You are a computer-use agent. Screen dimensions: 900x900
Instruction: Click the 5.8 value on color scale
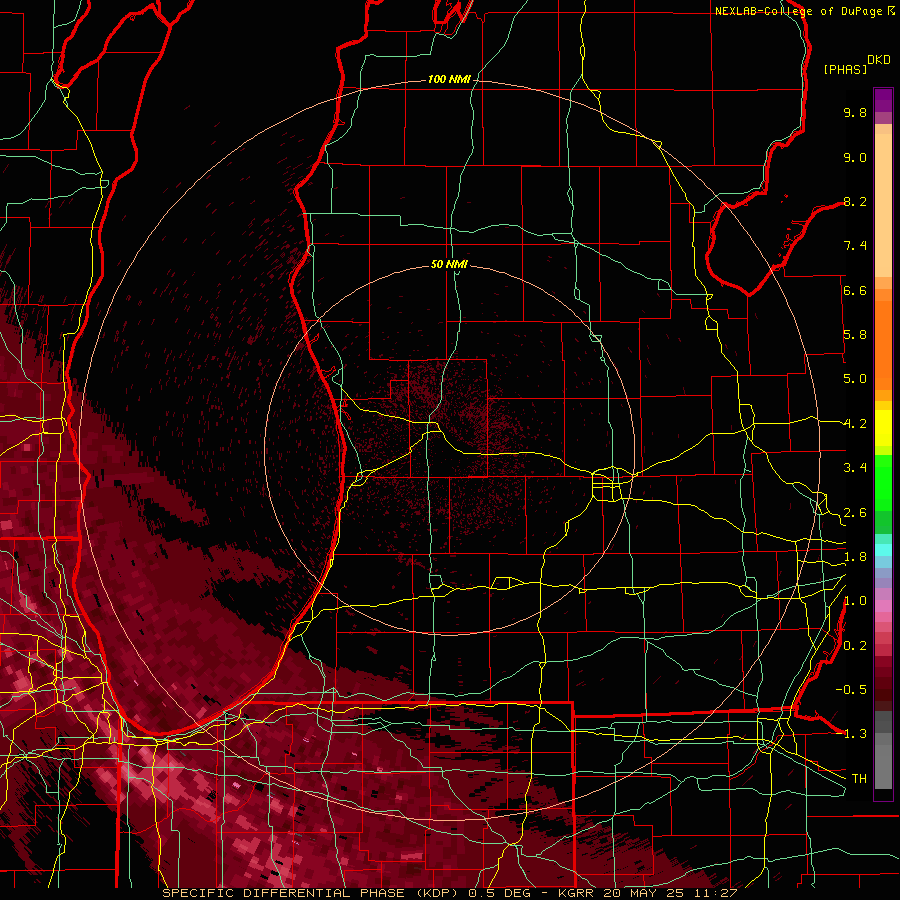point(855,335)
